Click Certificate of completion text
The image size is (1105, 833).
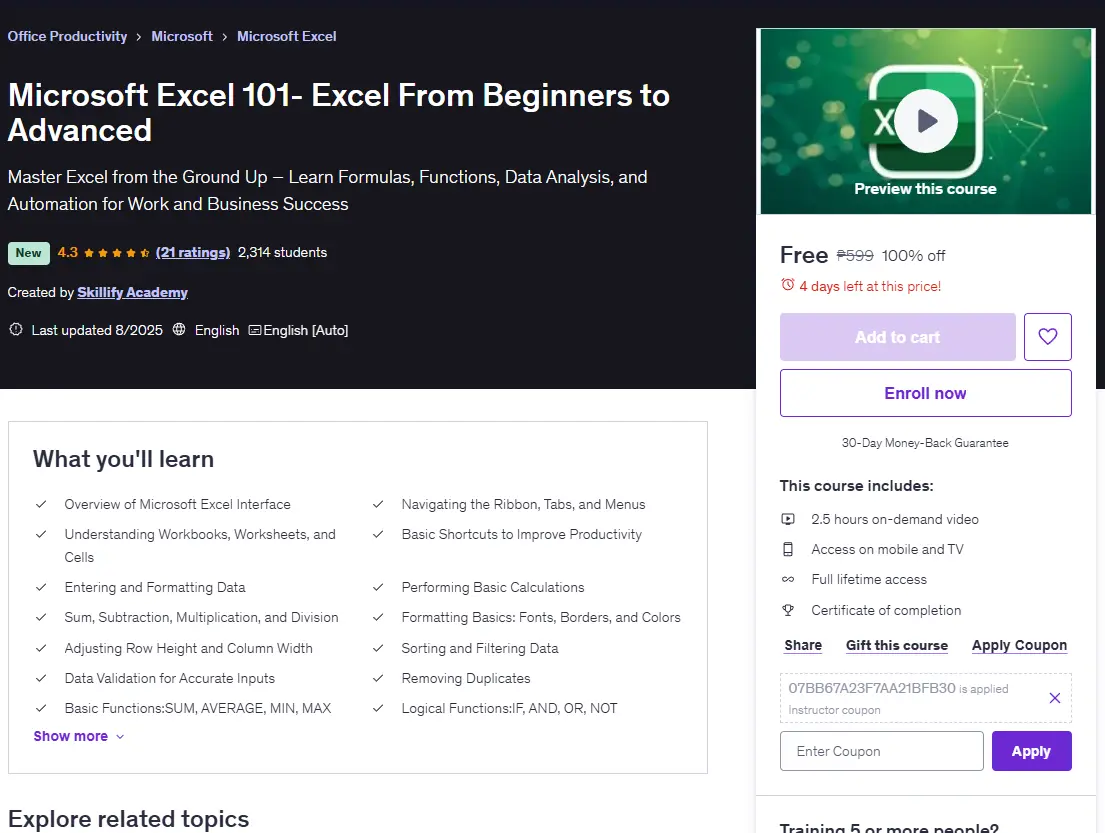tap(886, 610)
